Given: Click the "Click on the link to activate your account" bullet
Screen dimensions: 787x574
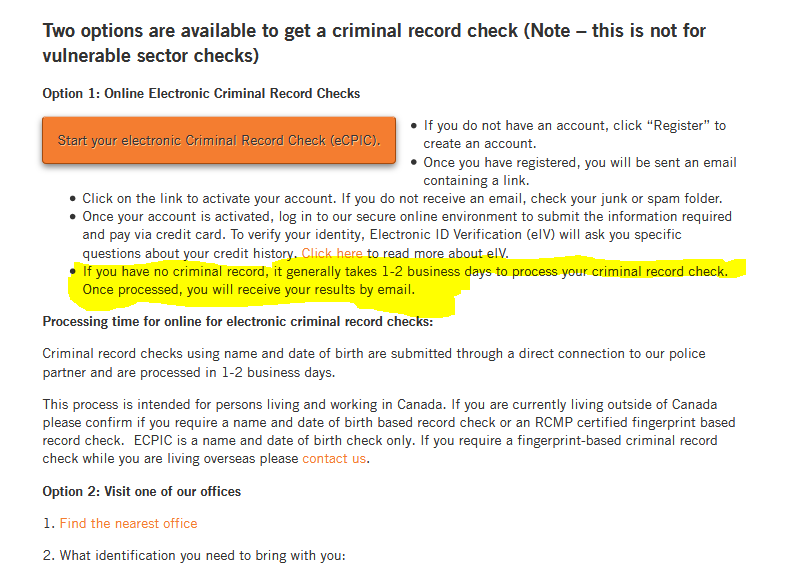Looking at the screenshot, I should pyautogui.click(x=402, y=199).
